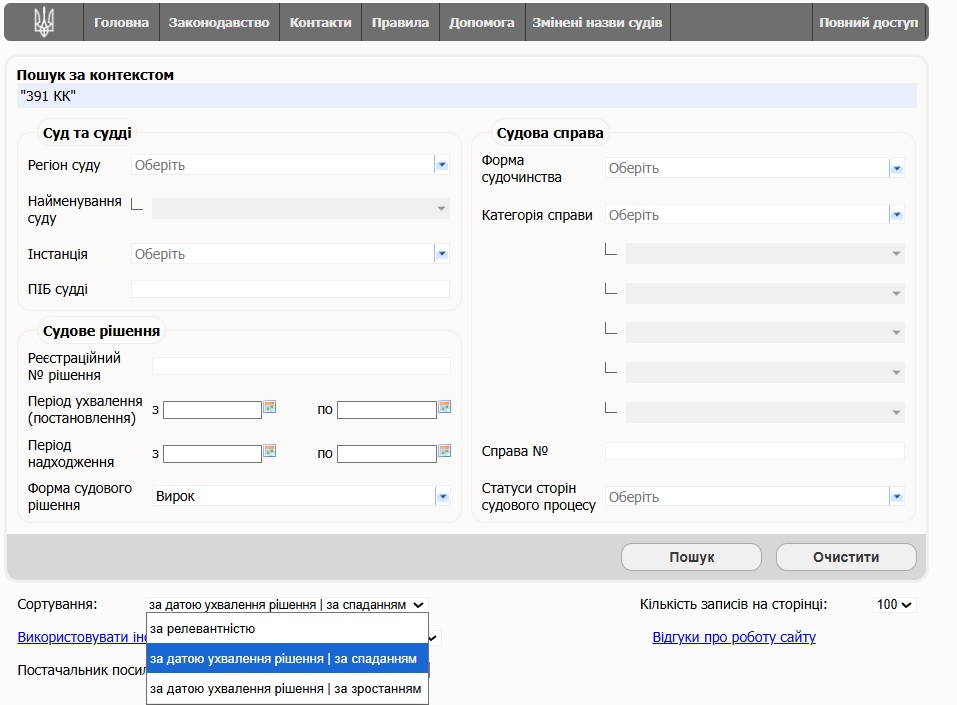Click the Суд та судді section heading
957x705 pixels.
tap(87, 133)
